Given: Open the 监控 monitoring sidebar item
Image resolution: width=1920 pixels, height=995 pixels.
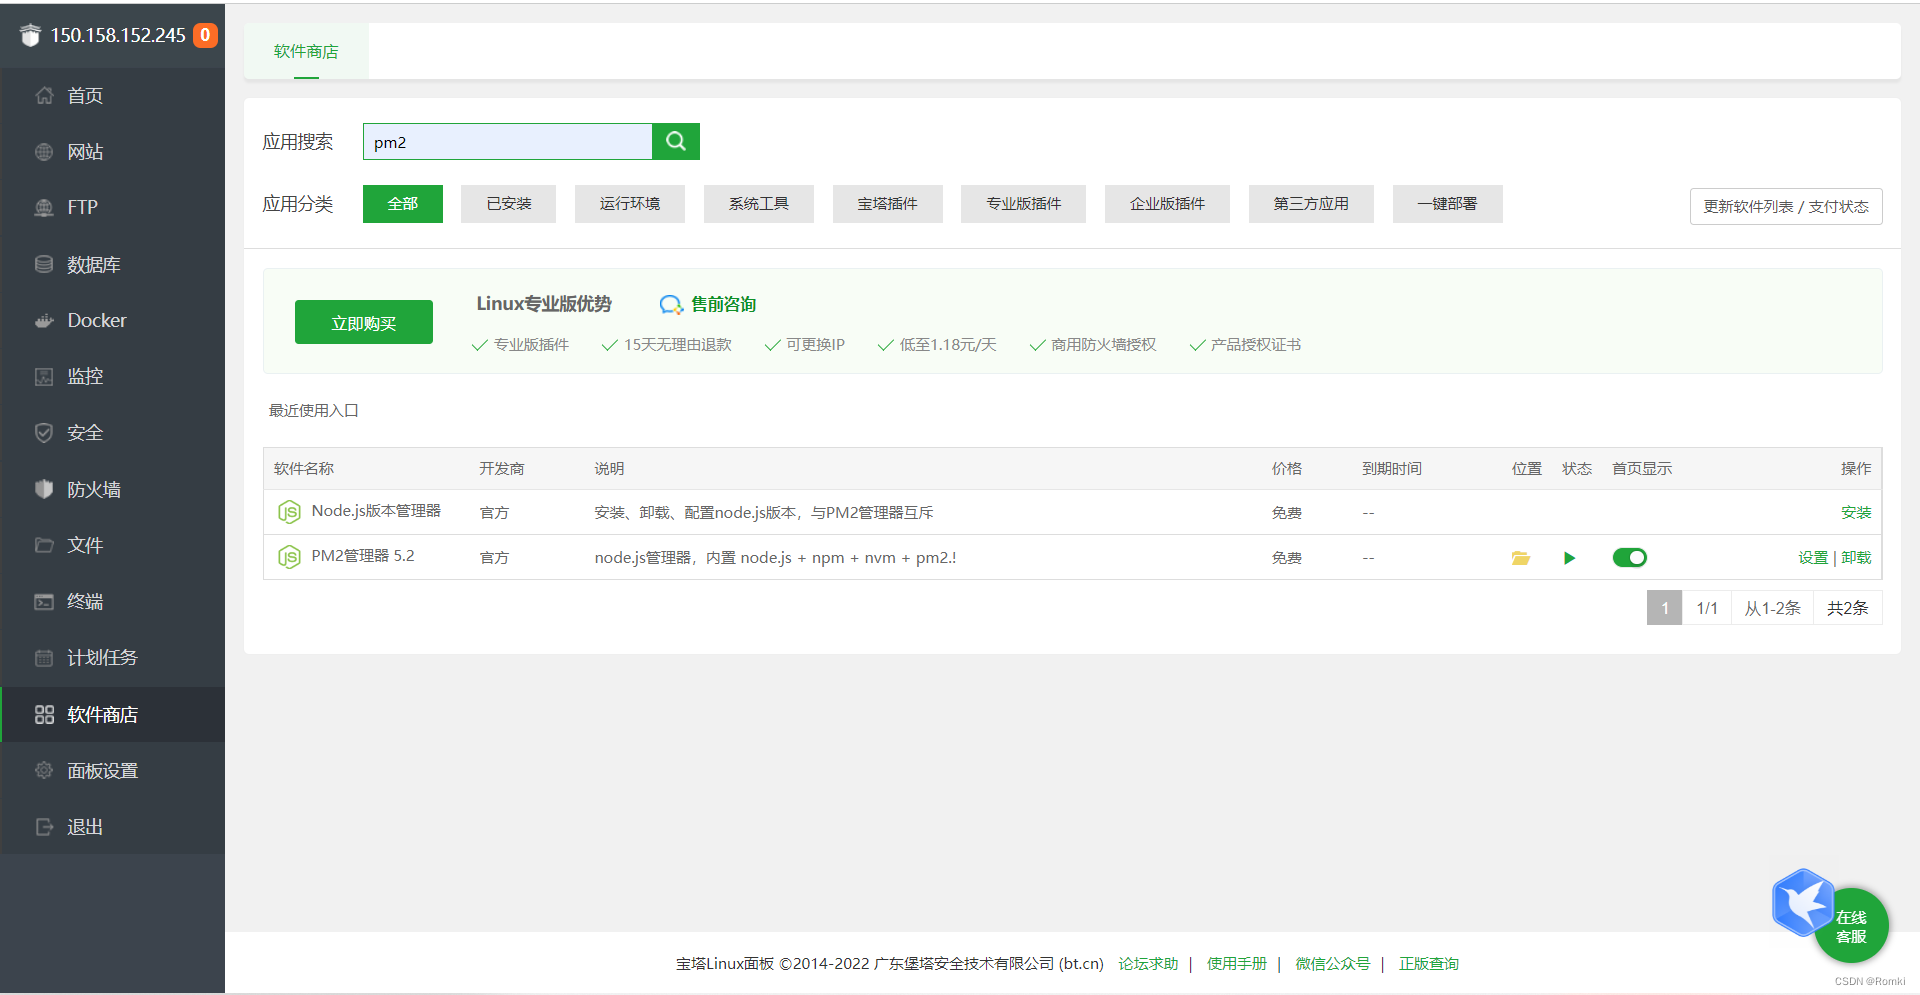Looking at the screenshot, I should (112, 377).
